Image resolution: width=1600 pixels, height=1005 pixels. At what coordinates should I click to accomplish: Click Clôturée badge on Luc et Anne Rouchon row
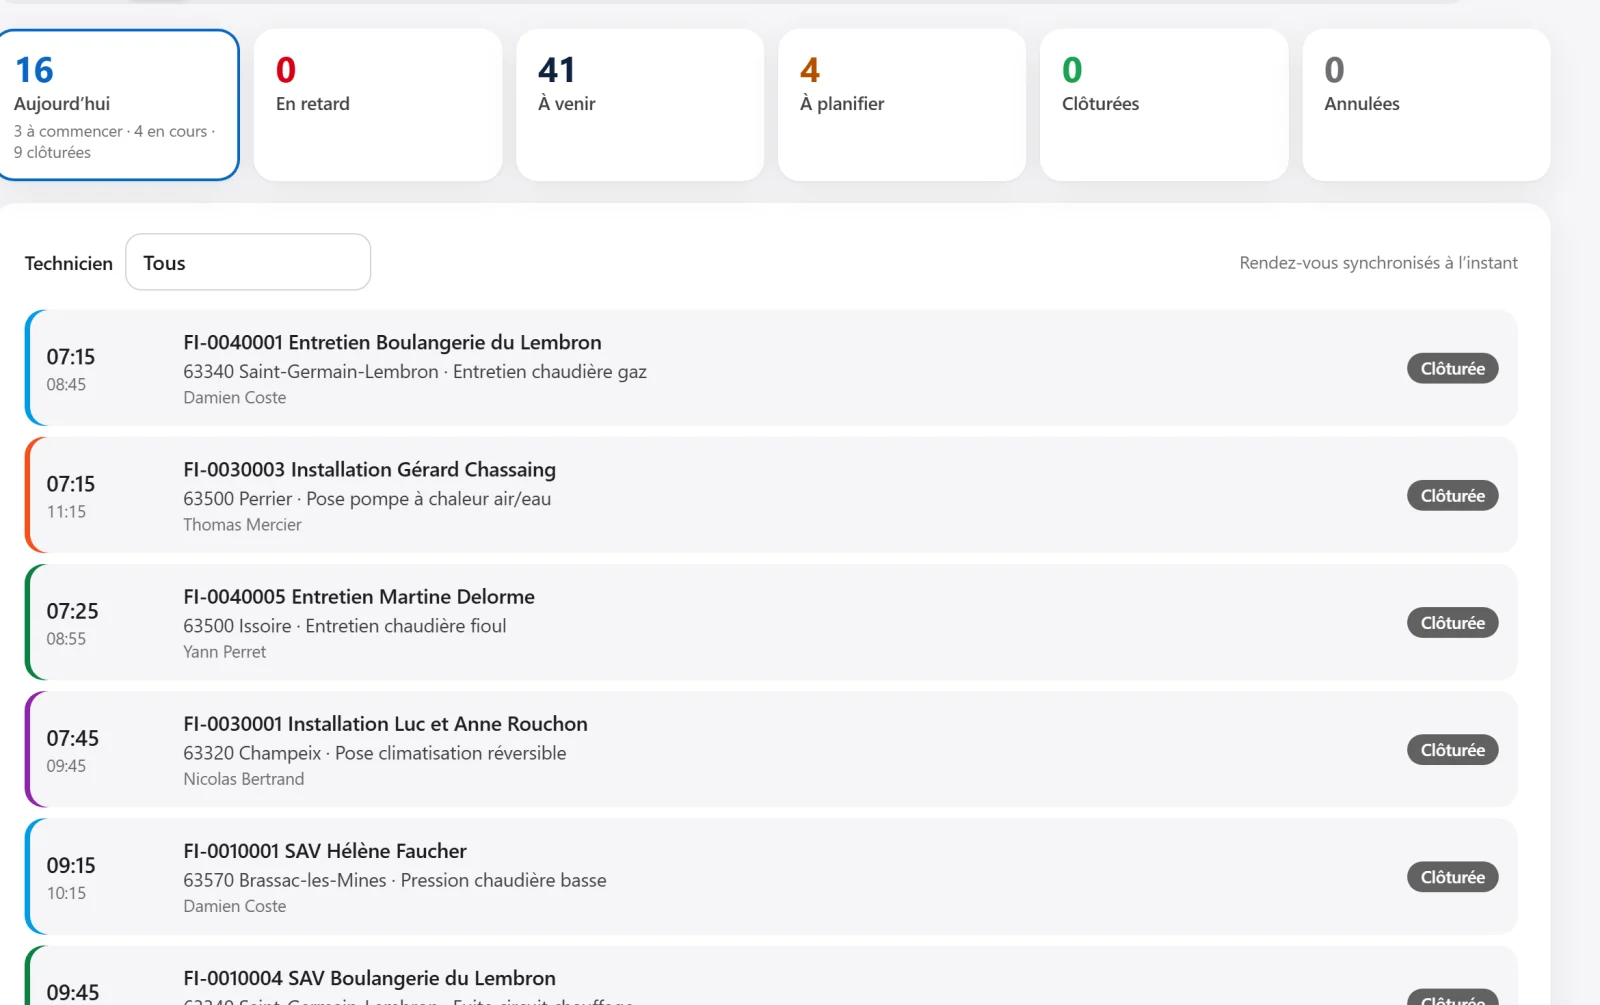point(1452,749)
